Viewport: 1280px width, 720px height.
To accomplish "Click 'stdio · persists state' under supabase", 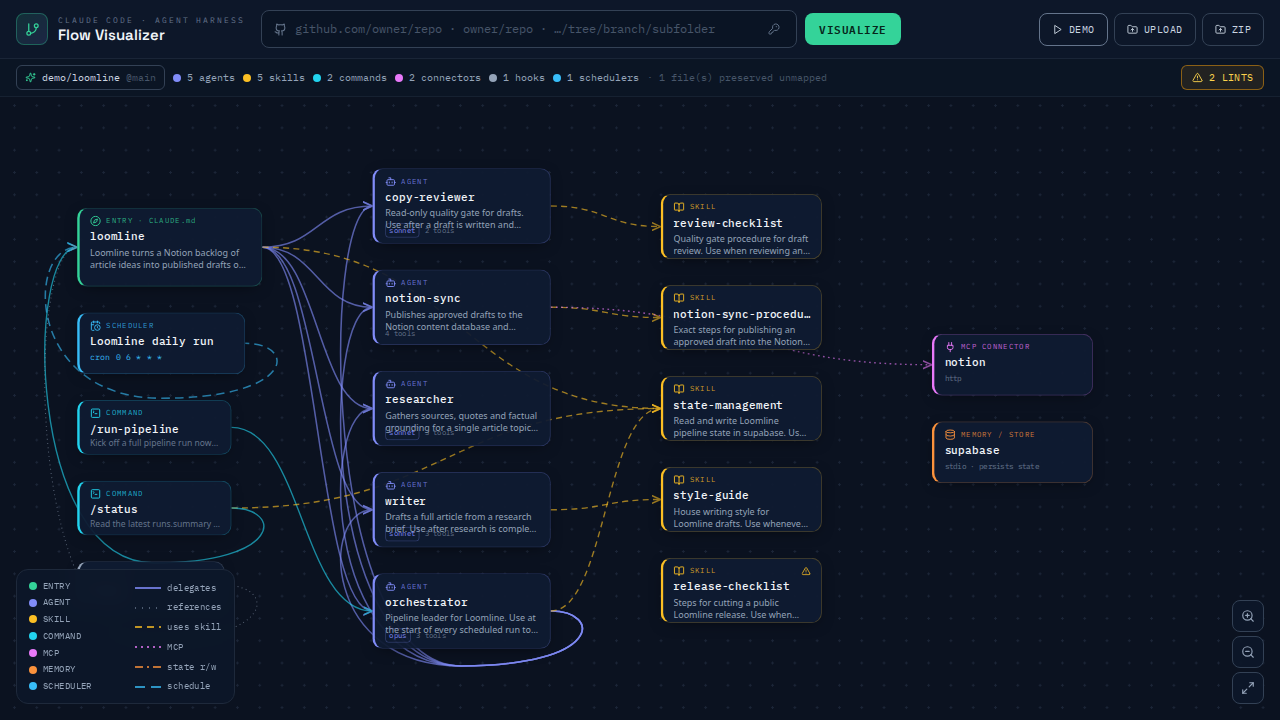I will coord(992,467).
